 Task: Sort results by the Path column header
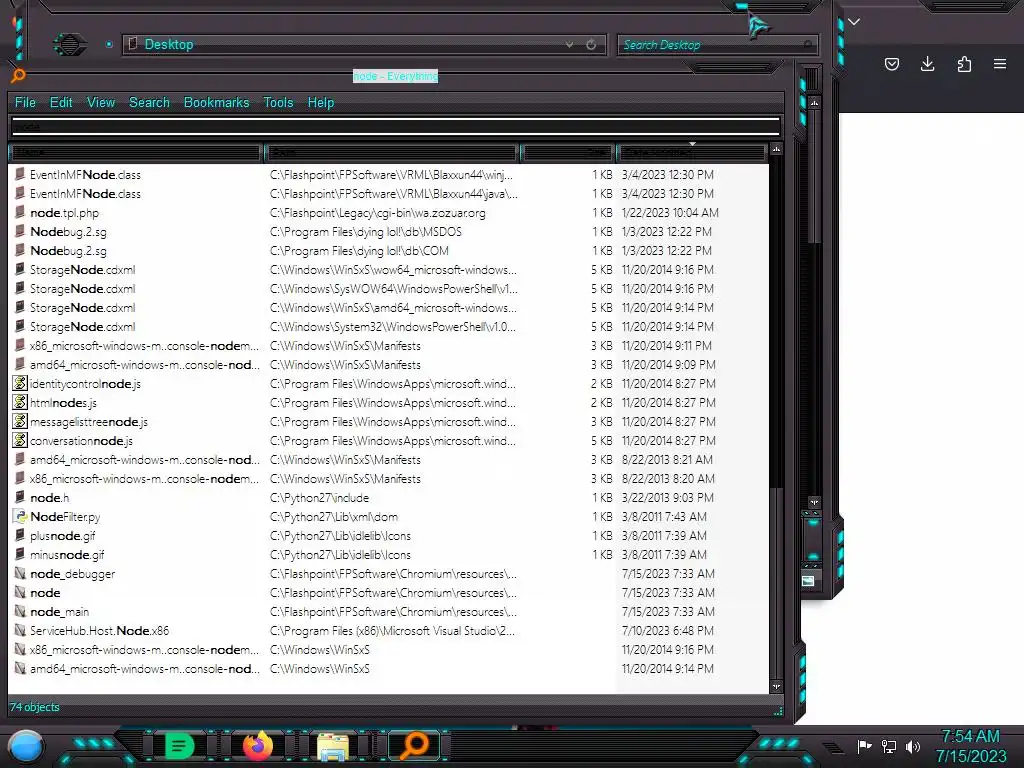tap(391, 153)
